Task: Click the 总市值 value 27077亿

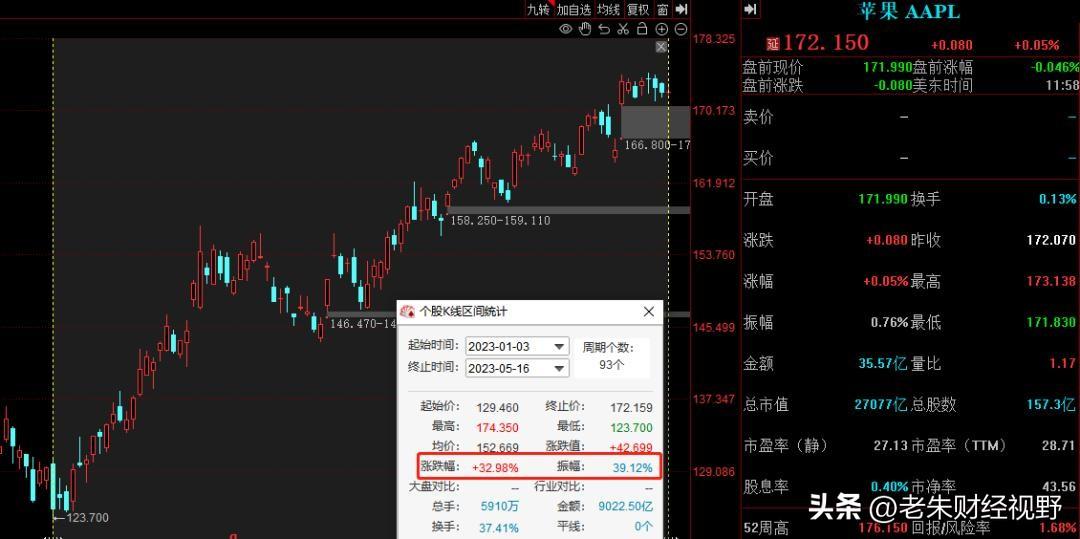Action: (x=881, y=404)
